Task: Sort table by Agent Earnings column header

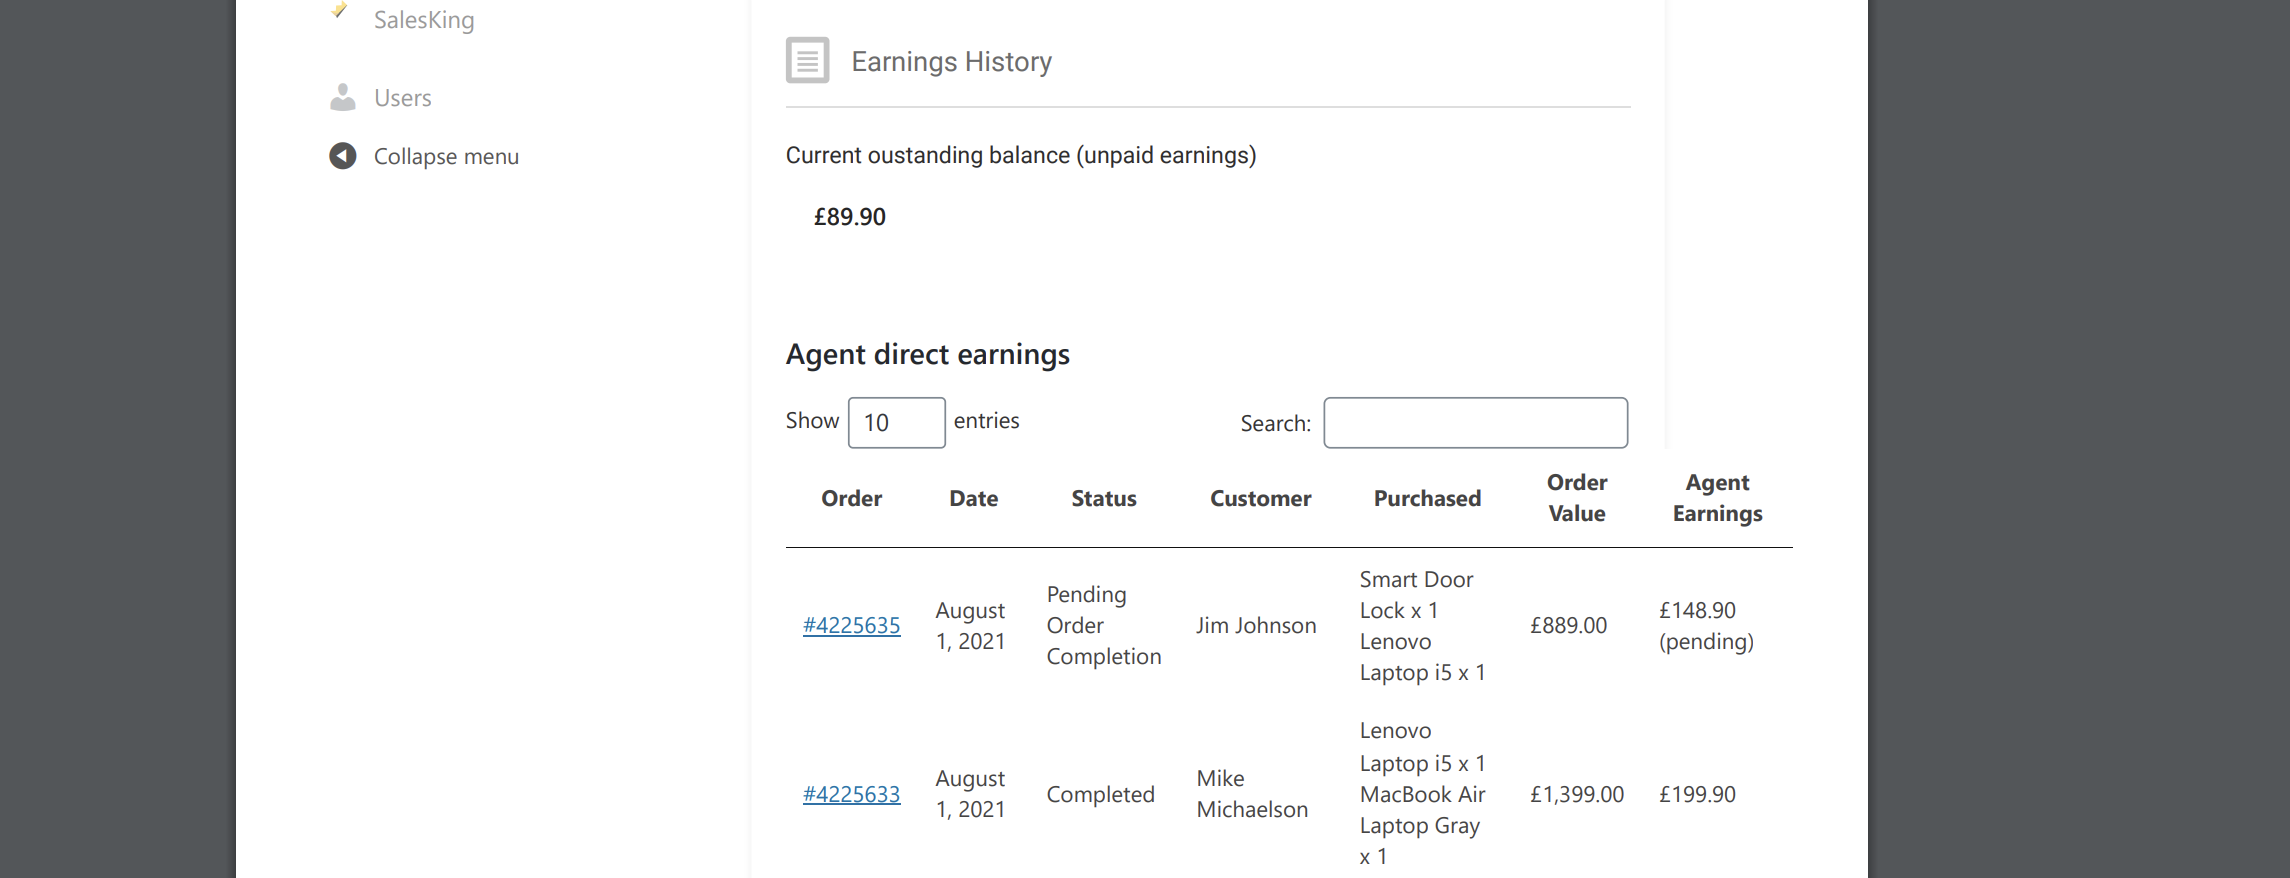Action: click(1718, 498)
